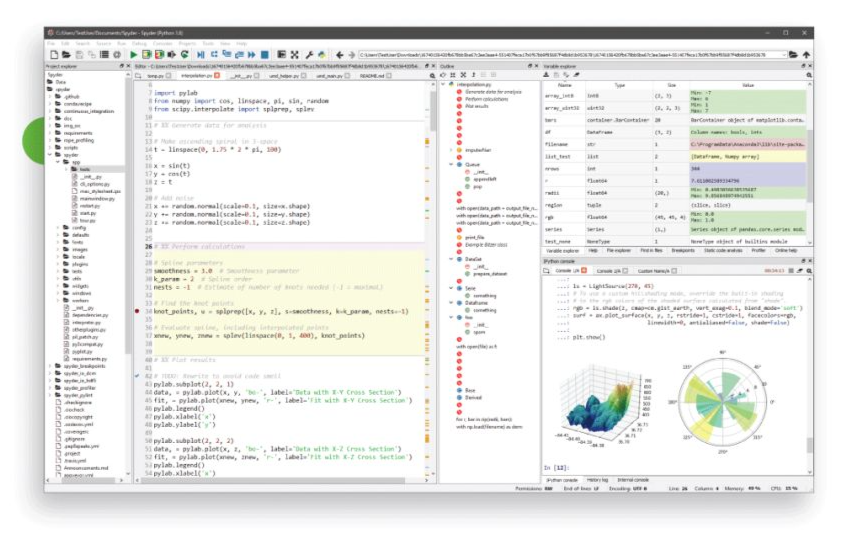854x538 pixels.
Task: Continue execution with the double-arrow debug icon
Action: point(252,55)
